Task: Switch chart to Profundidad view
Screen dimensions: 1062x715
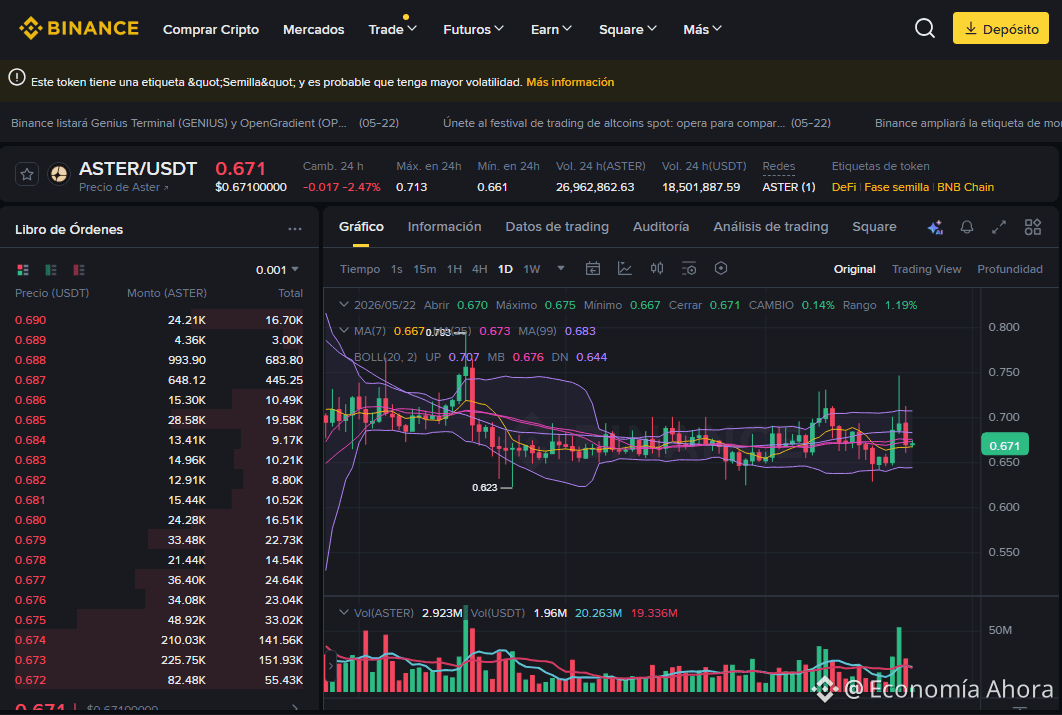Action: (x=1010, y=269)
